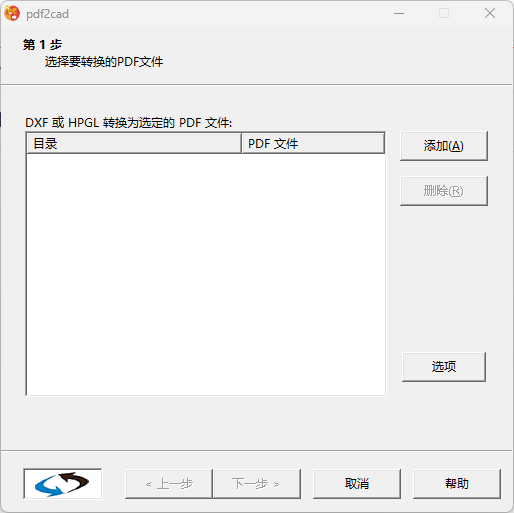Sort by the PDF 文件 column header
514x513 pixels.
click(x=313, y=144)
